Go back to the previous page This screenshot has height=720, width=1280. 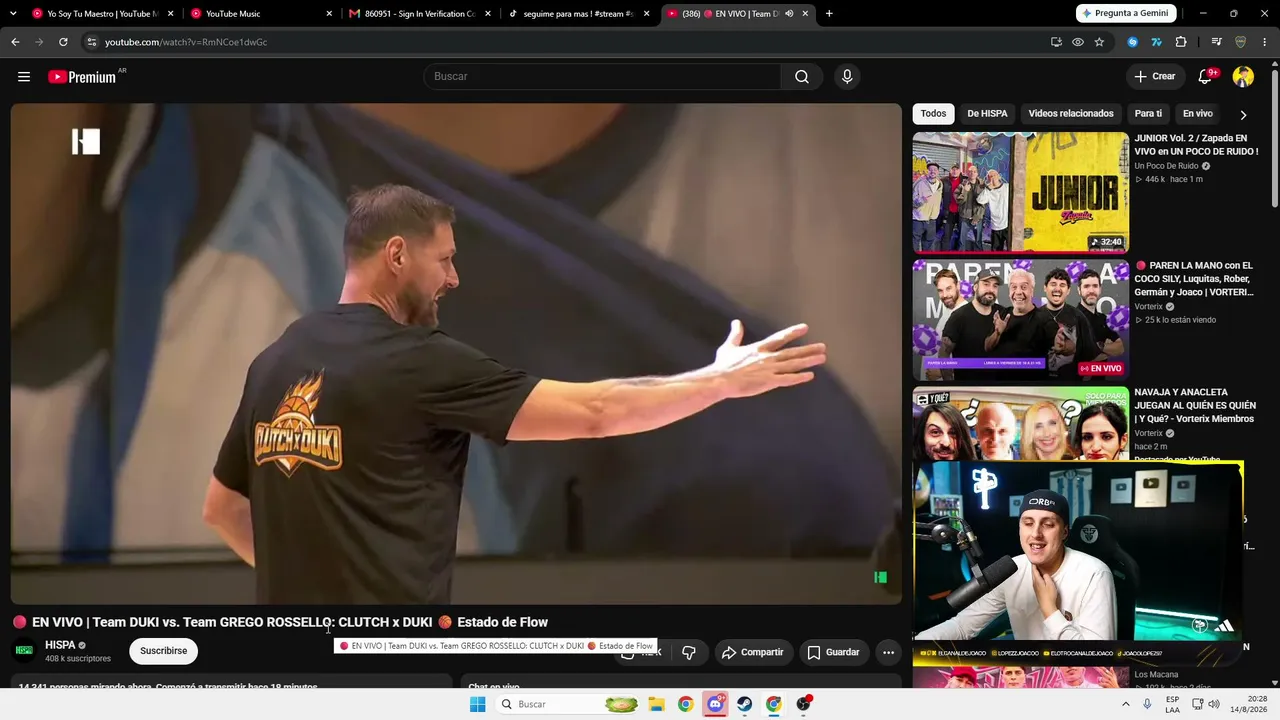click(x=15, y=42)
